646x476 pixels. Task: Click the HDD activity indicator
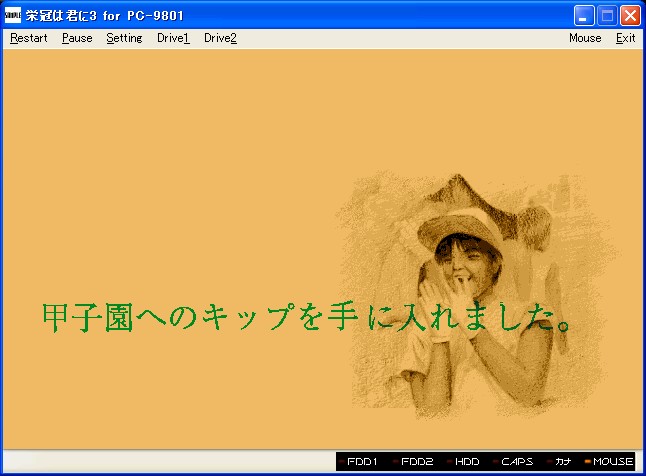[467, 462]
